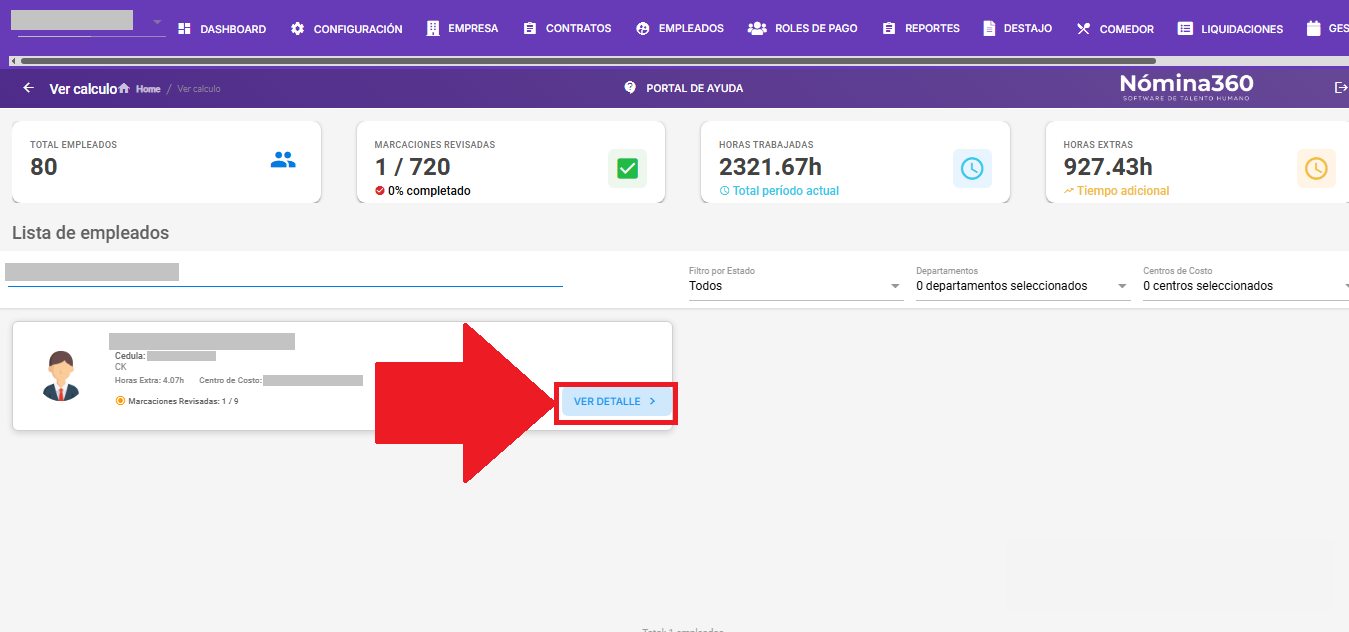Viewport: 1349px width, 632px height.
Task: Select the Empleados menu
Action: click(680, 29)
